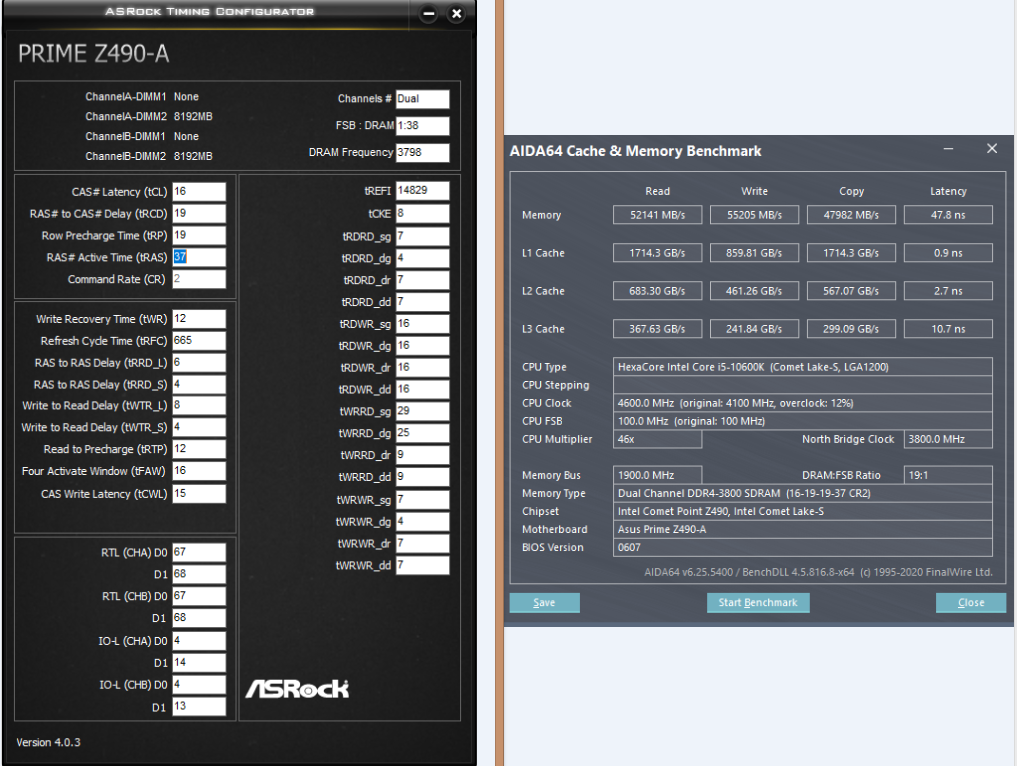Click the Memory Latency result 47.8 ns
Viewport: 1017px width, 766px height.
[948, 215]
